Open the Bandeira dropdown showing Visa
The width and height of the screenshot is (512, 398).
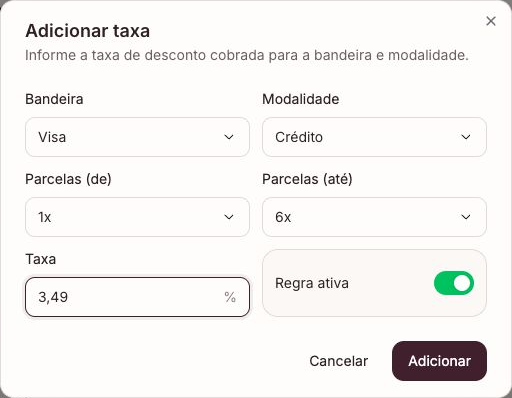pyautogui.click(x=137, y=137)
